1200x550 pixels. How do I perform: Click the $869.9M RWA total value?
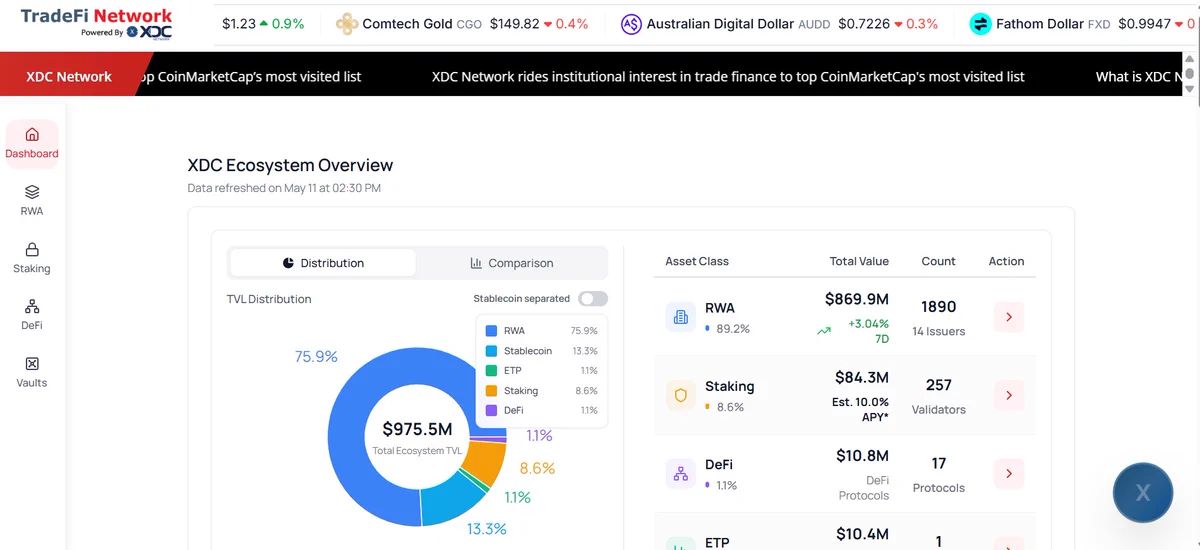pos(857,299)
